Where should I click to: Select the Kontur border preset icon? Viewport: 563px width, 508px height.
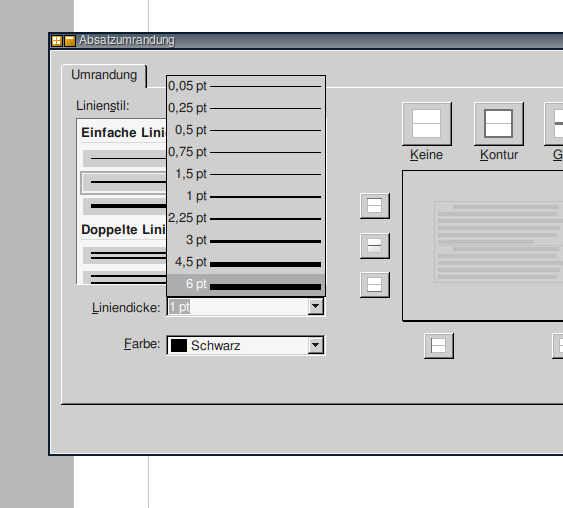coord(499,124)
